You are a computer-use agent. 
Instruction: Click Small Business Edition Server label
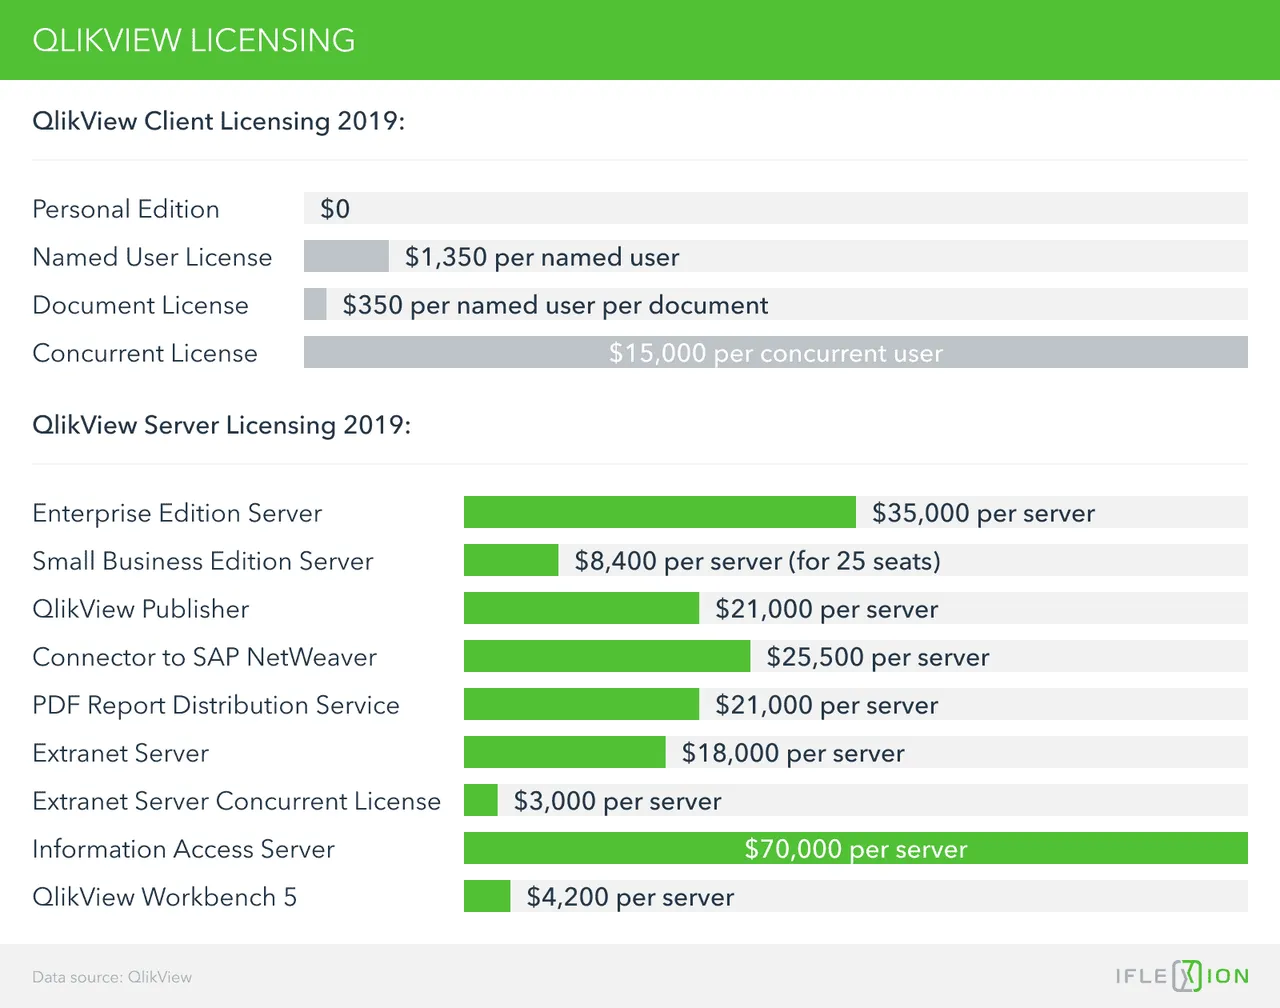click(203, 561)
